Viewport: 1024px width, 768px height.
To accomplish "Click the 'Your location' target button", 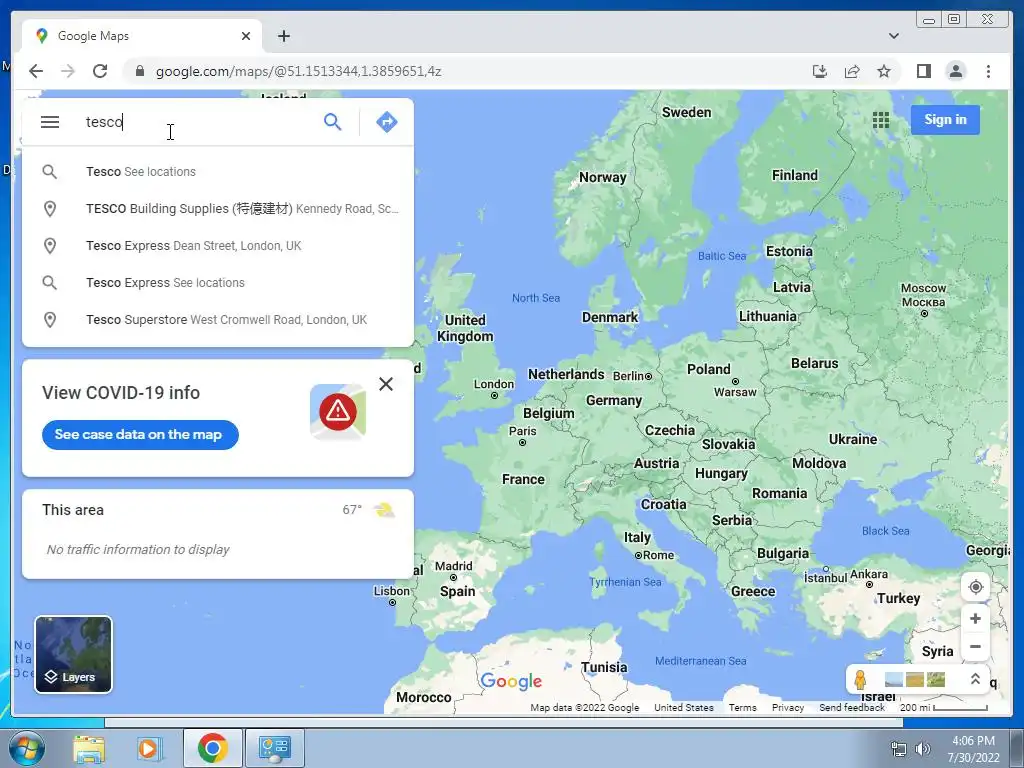I will click(975, 586).
